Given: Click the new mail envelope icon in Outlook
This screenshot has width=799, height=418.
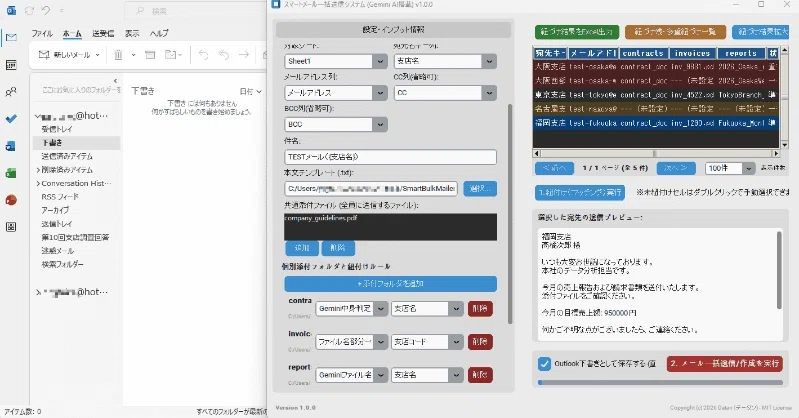Looking at the screenshot, I should coord(44,55).
